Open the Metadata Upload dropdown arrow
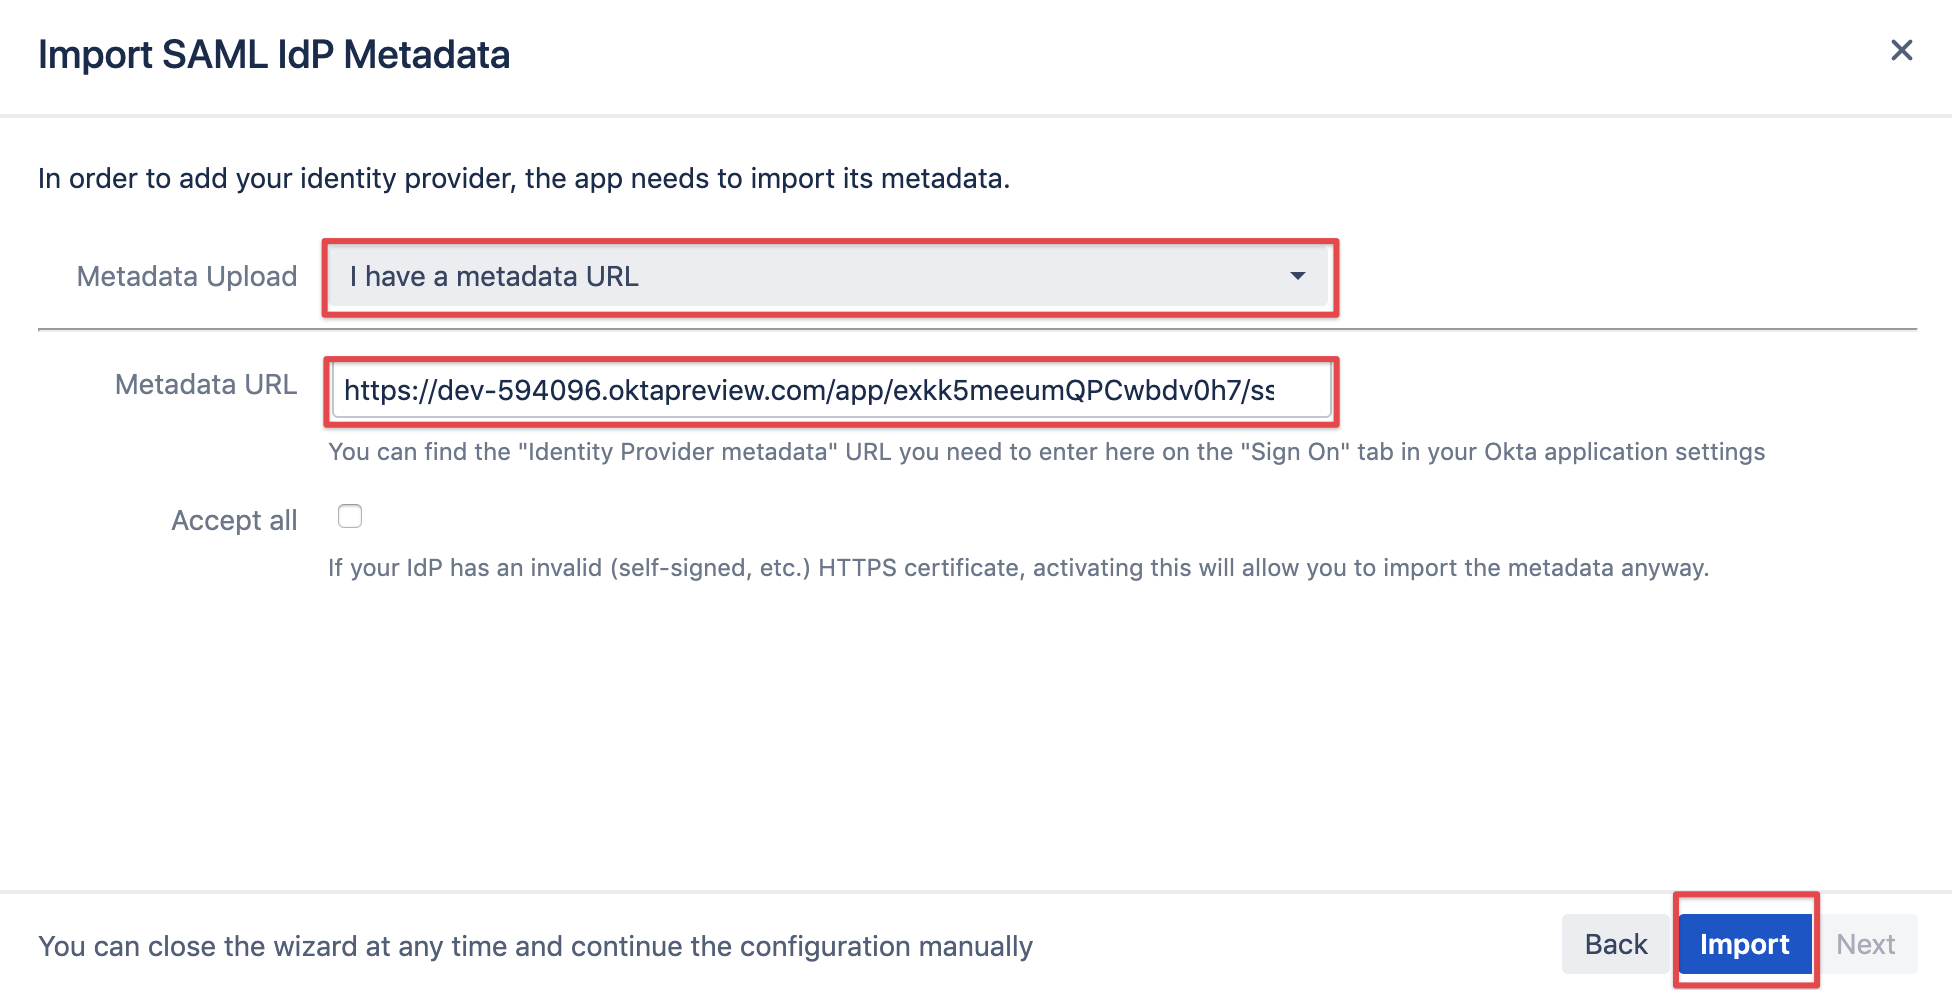This screenshot has width=1952, height=990. 1297,276
